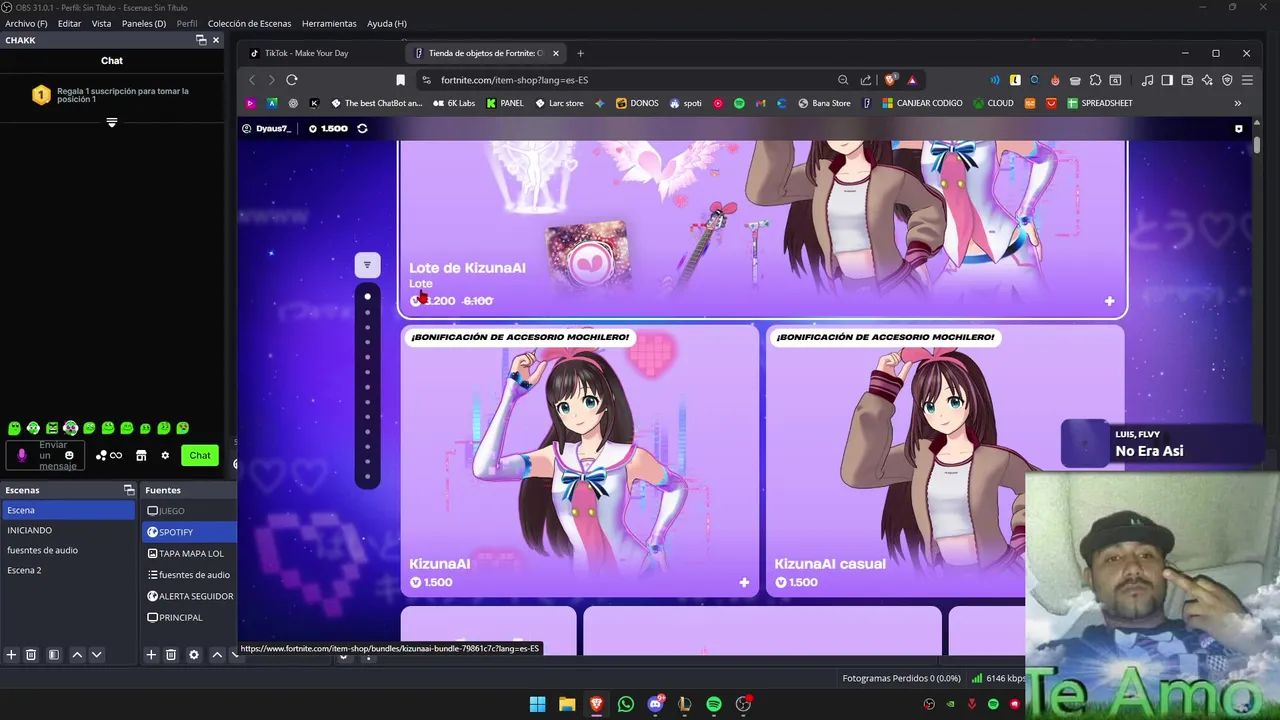The width and height of the screenshot is (1280, 720).
Task: Open Editar menu in OBS
Action: 69,23
